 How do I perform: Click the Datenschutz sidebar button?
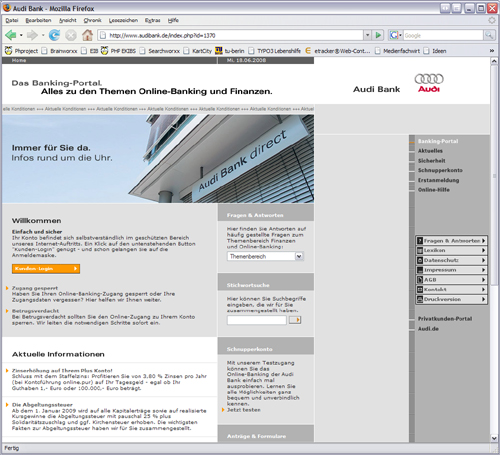pos(451,260)
